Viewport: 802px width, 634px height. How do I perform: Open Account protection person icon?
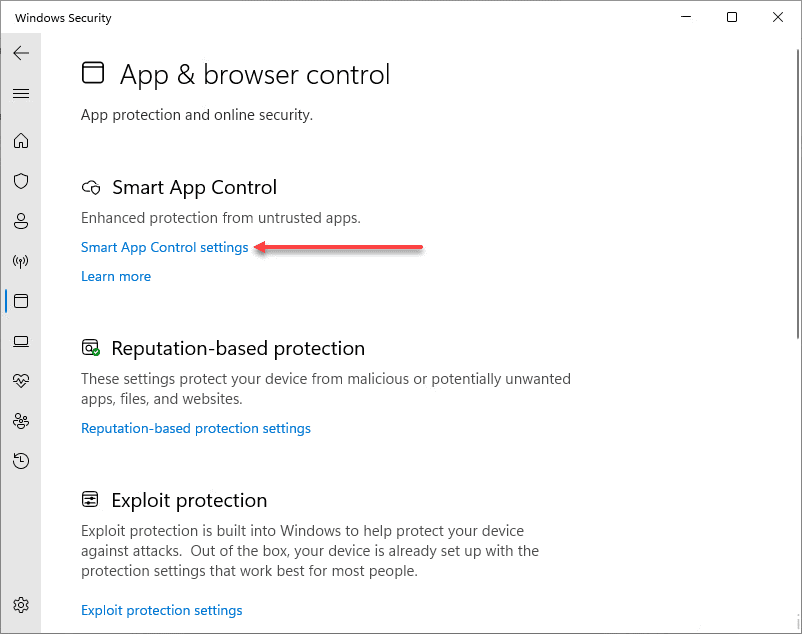[21, 221]
